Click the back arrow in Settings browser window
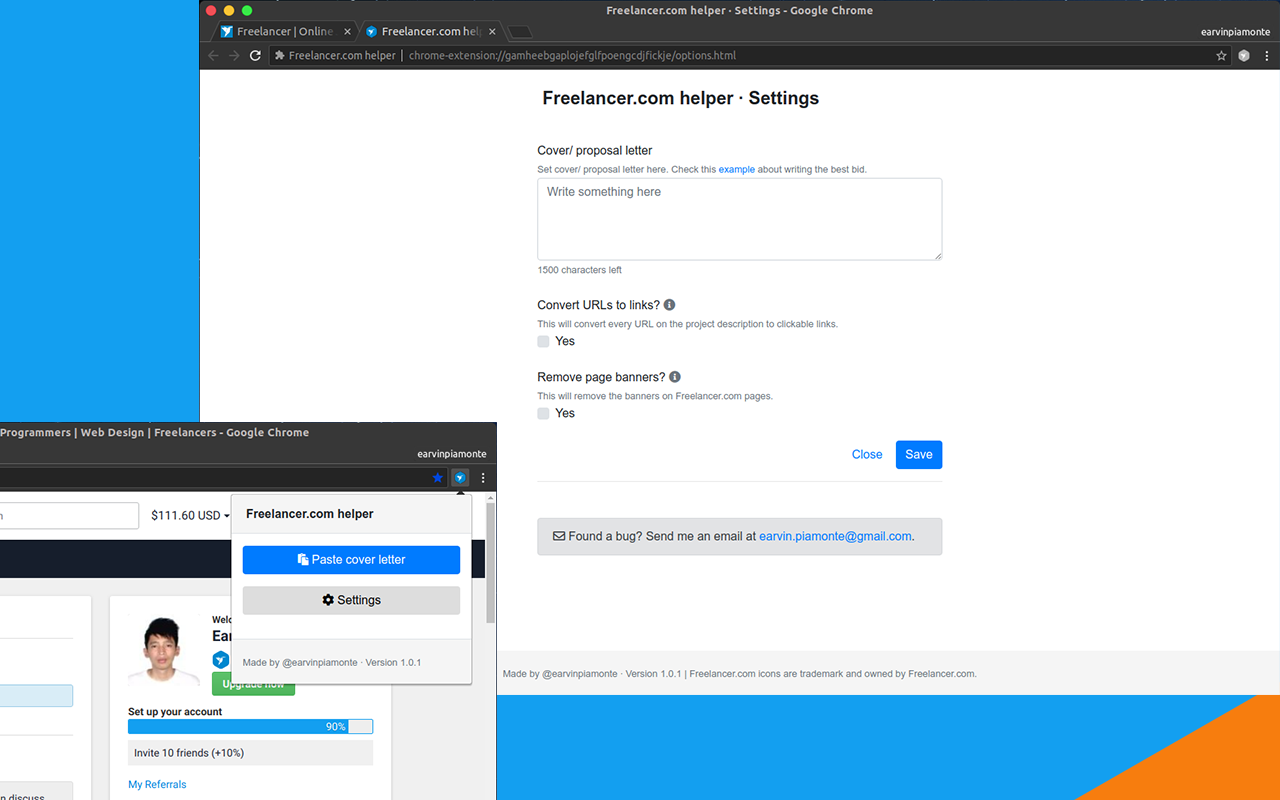The width and height of the screenshot is (1280, 800). pyautogui.click(x=213, y=56)
